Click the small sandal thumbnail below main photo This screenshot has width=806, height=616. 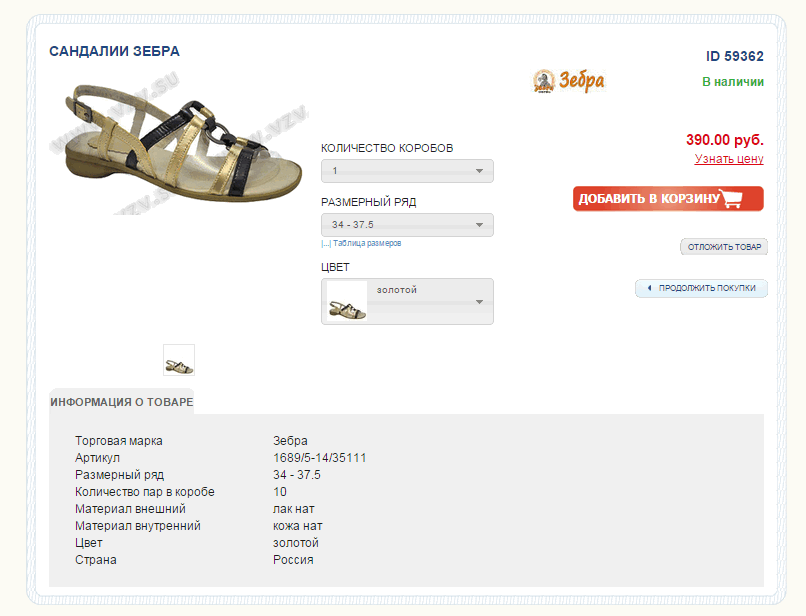click(179, 360)
